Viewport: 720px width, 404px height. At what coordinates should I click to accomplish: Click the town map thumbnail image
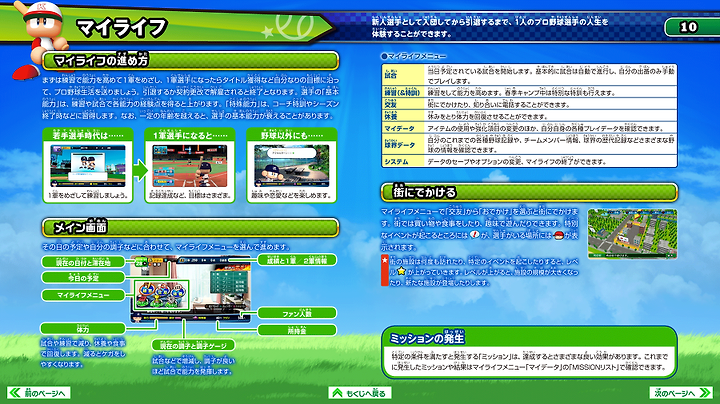click(x=632, y=234)
